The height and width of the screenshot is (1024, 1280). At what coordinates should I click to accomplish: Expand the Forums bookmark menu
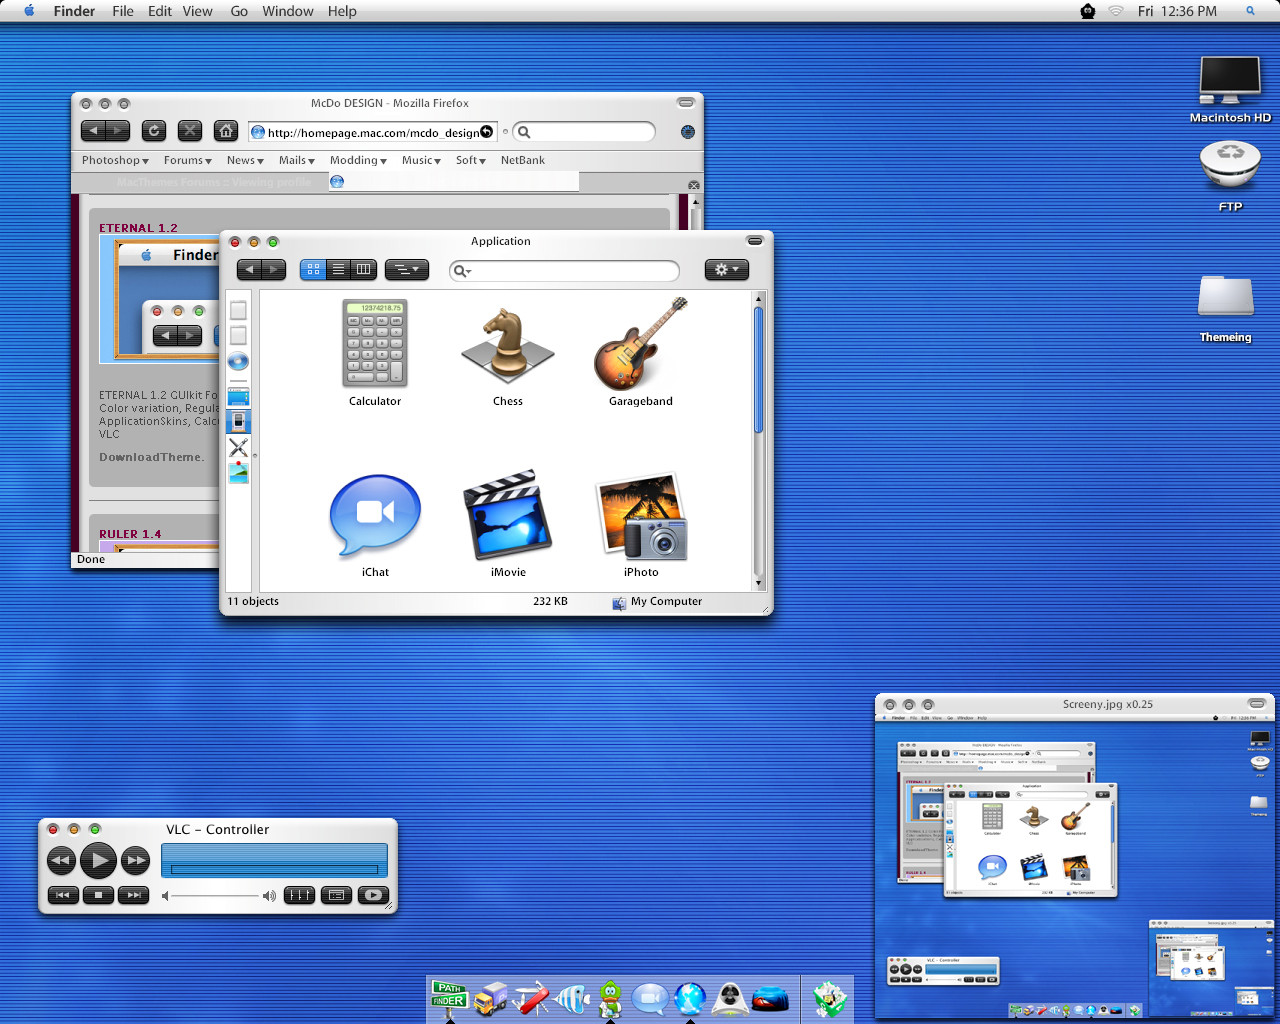pyautogui.click(x=188, y=160)
